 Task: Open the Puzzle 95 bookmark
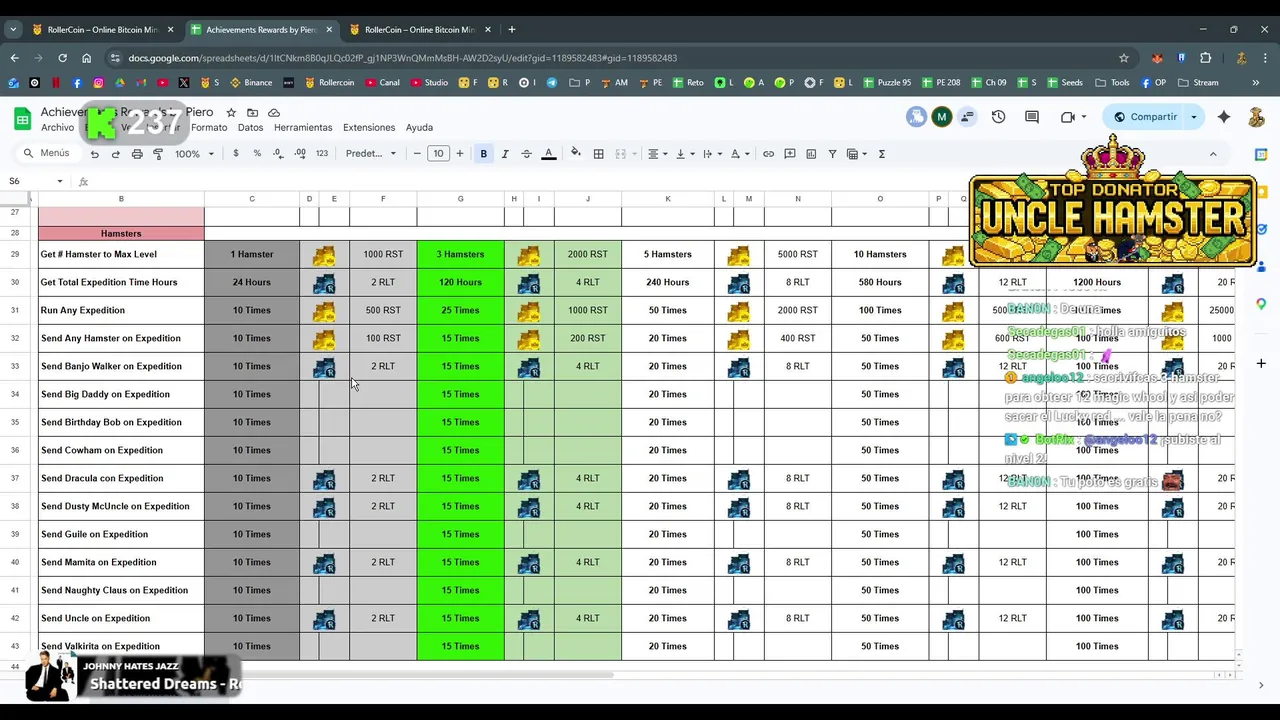pos(886,83)
